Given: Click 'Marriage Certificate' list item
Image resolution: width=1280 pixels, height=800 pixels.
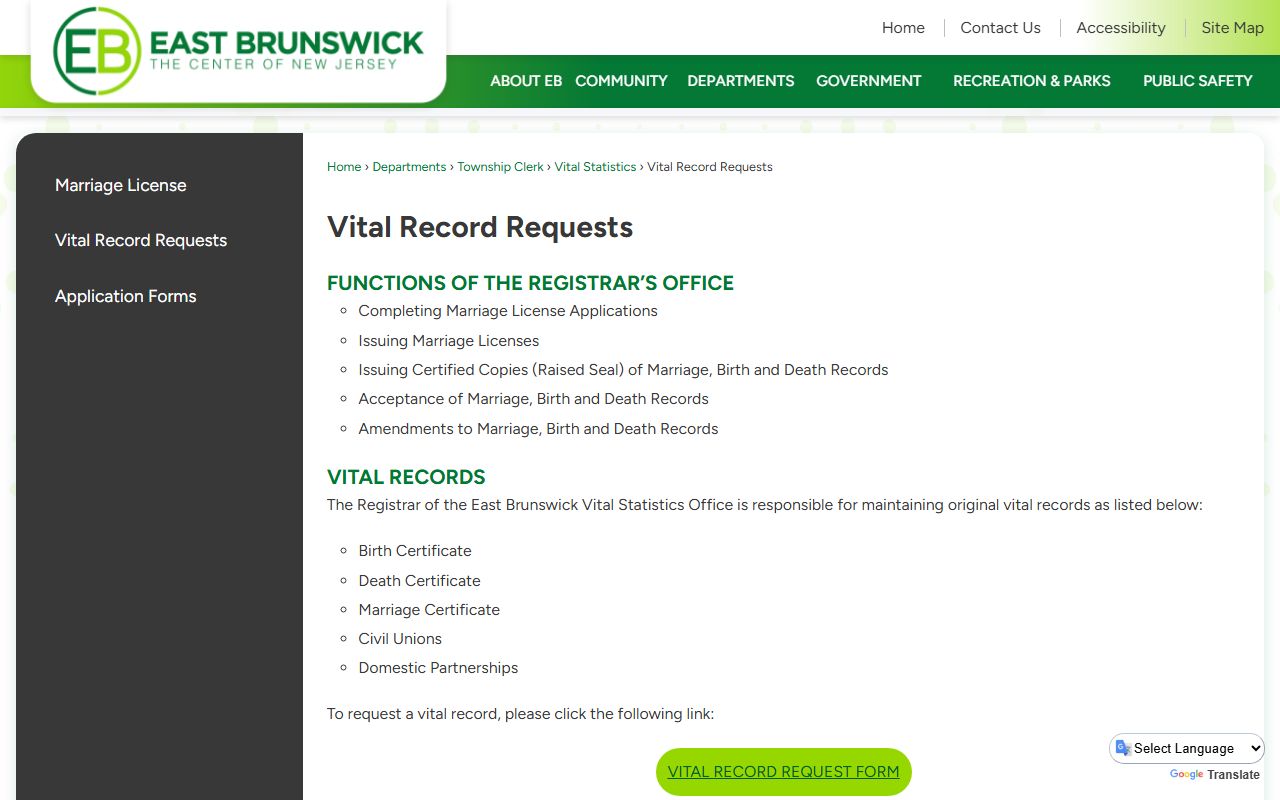Looking at the screenshot, I should pos(429,610).
